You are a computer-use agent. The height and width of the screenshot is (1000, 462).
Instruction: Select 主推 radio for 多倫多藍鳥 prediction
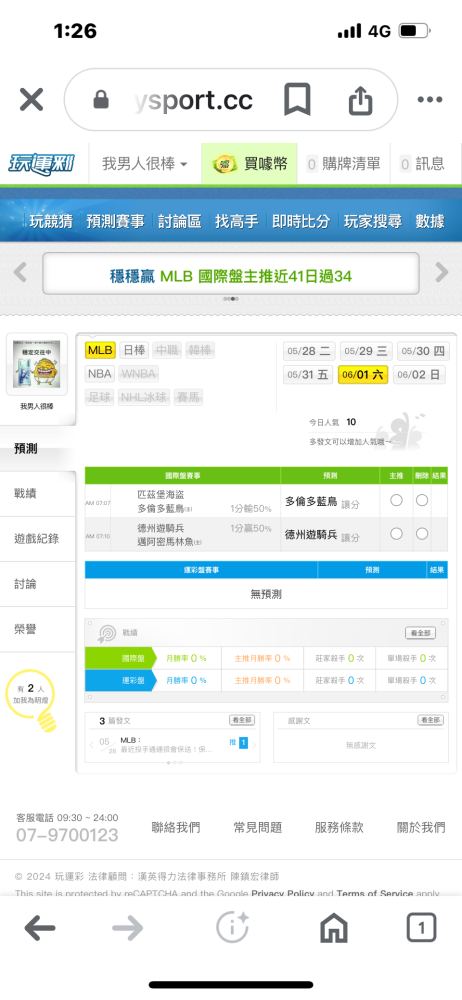point(396,500)
